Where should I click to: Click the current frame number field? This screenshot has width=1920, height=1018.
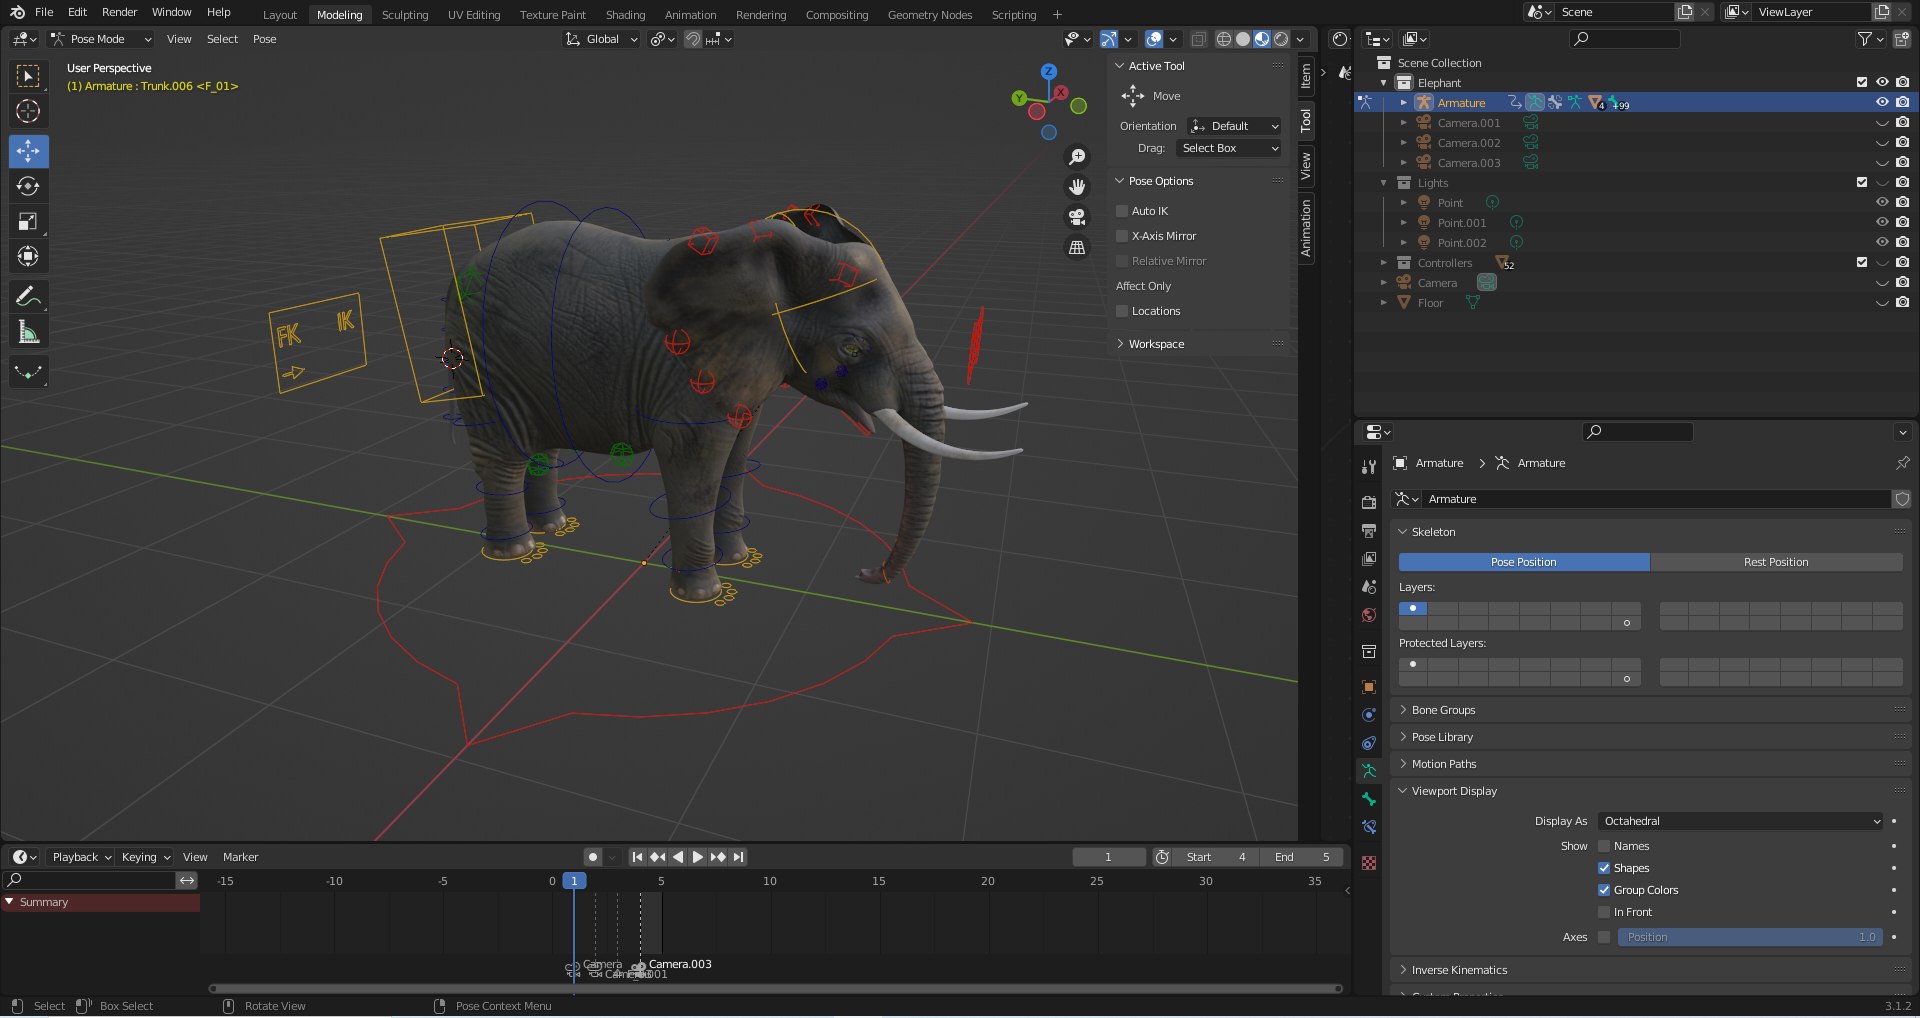coord(1108,857)
